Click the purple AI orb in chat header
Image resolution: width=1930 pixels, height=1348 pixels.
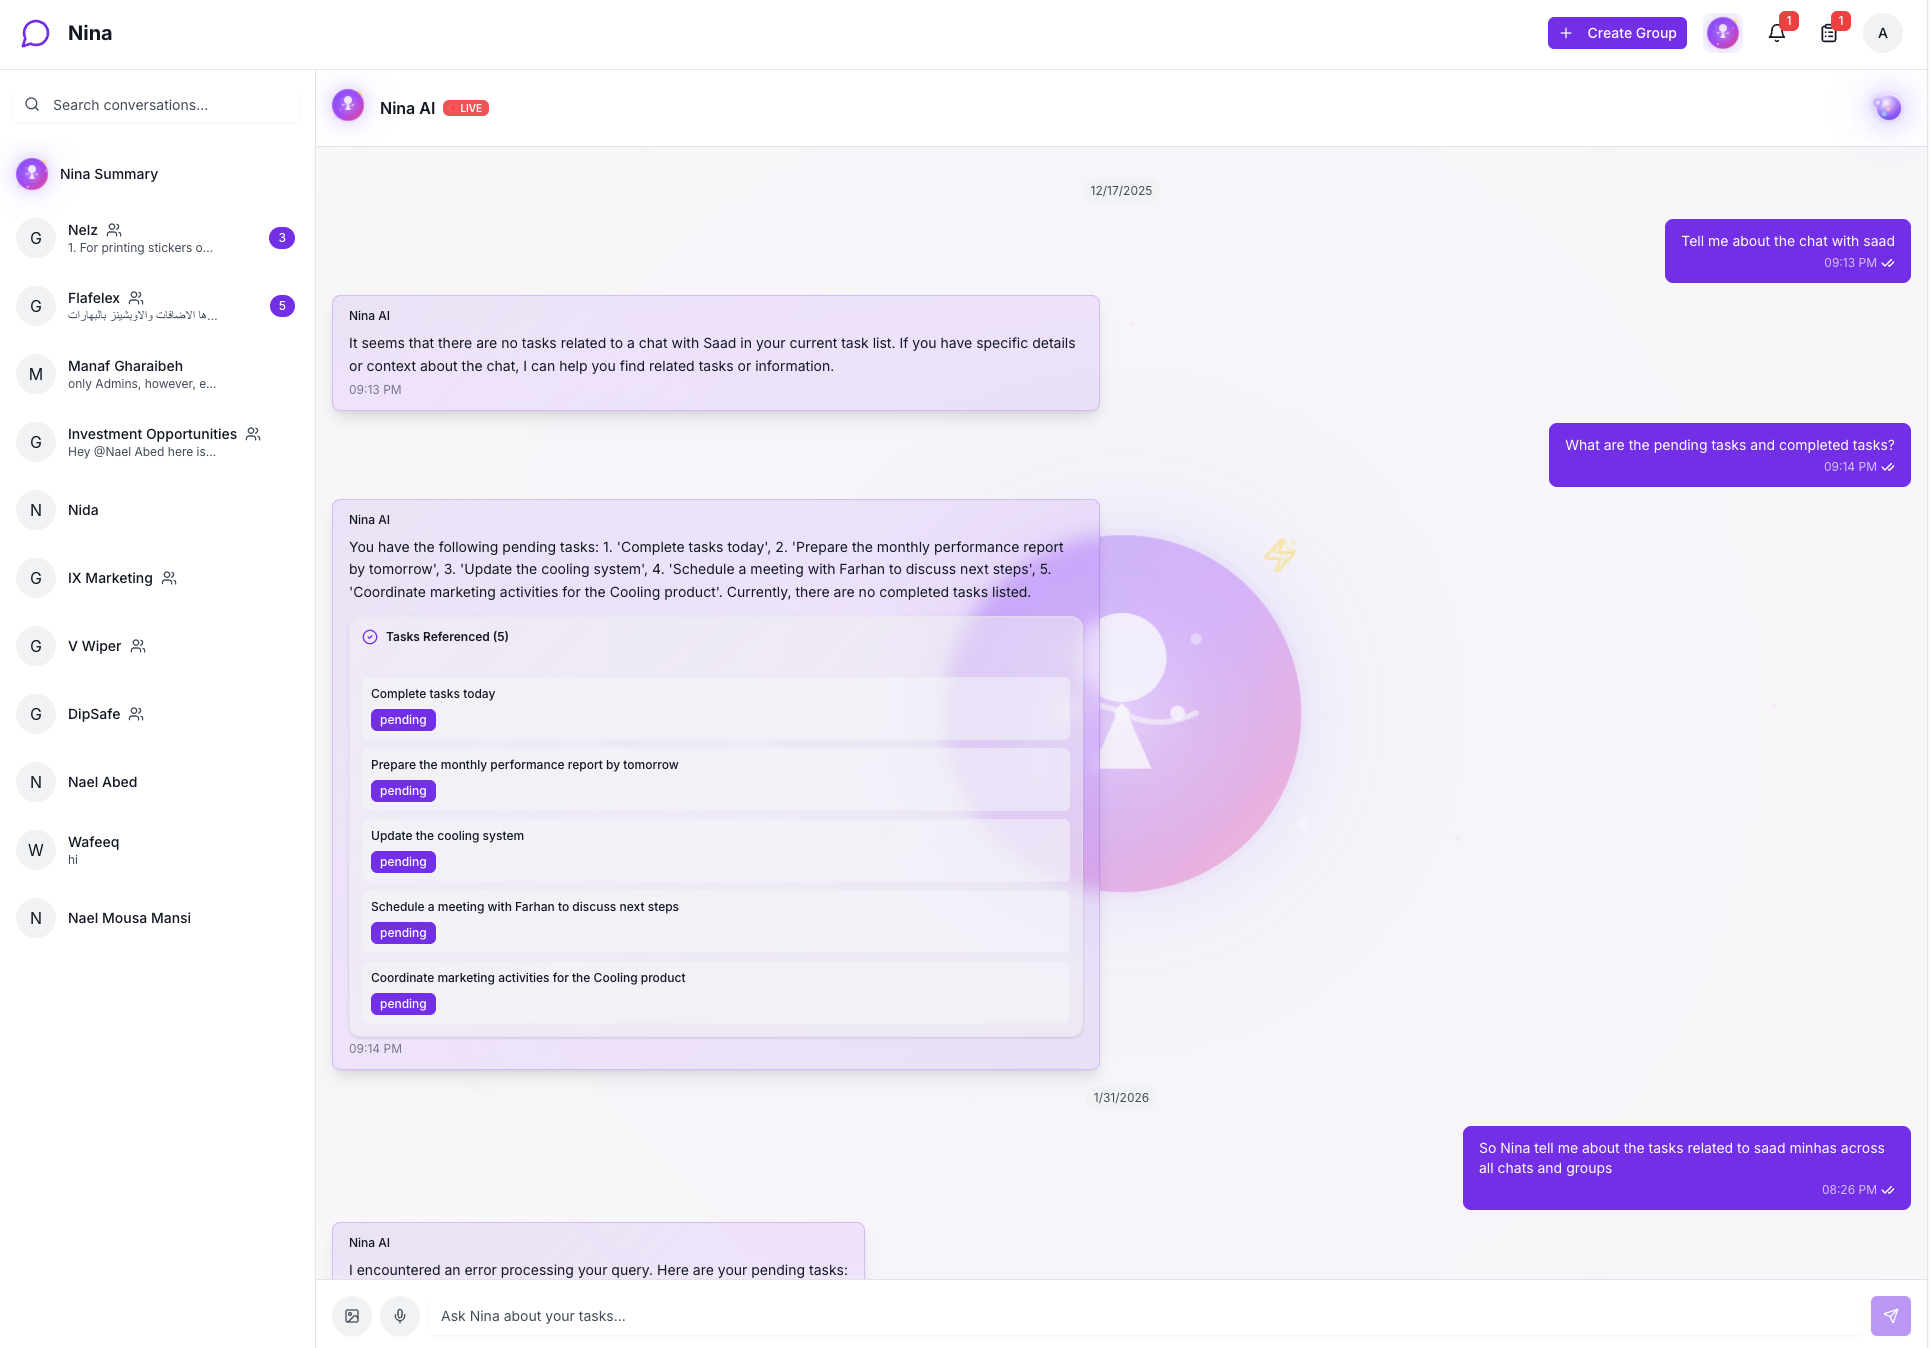(x=1887, y=107)
